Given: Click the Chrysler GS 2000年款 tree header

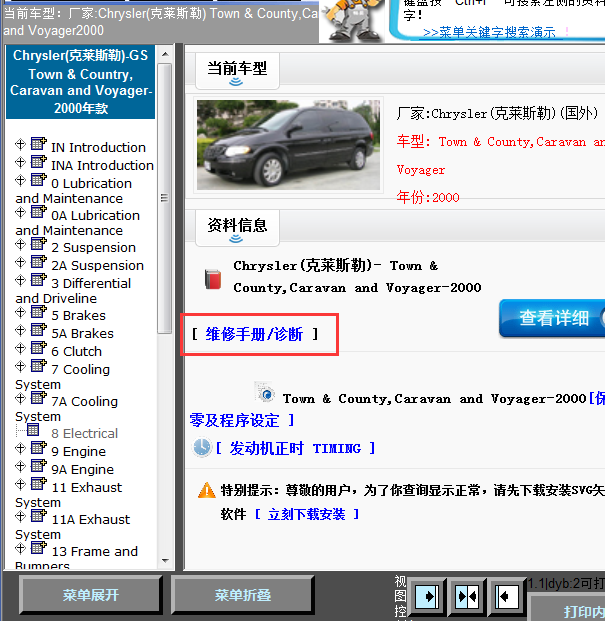Looking at the screenshot, I should click(81, 82).
